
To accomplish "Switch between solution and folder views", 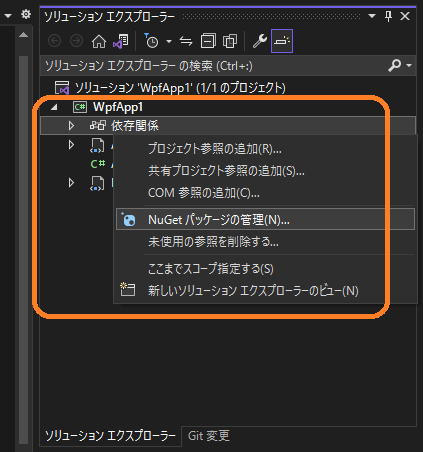I will [x=121, y=41].
